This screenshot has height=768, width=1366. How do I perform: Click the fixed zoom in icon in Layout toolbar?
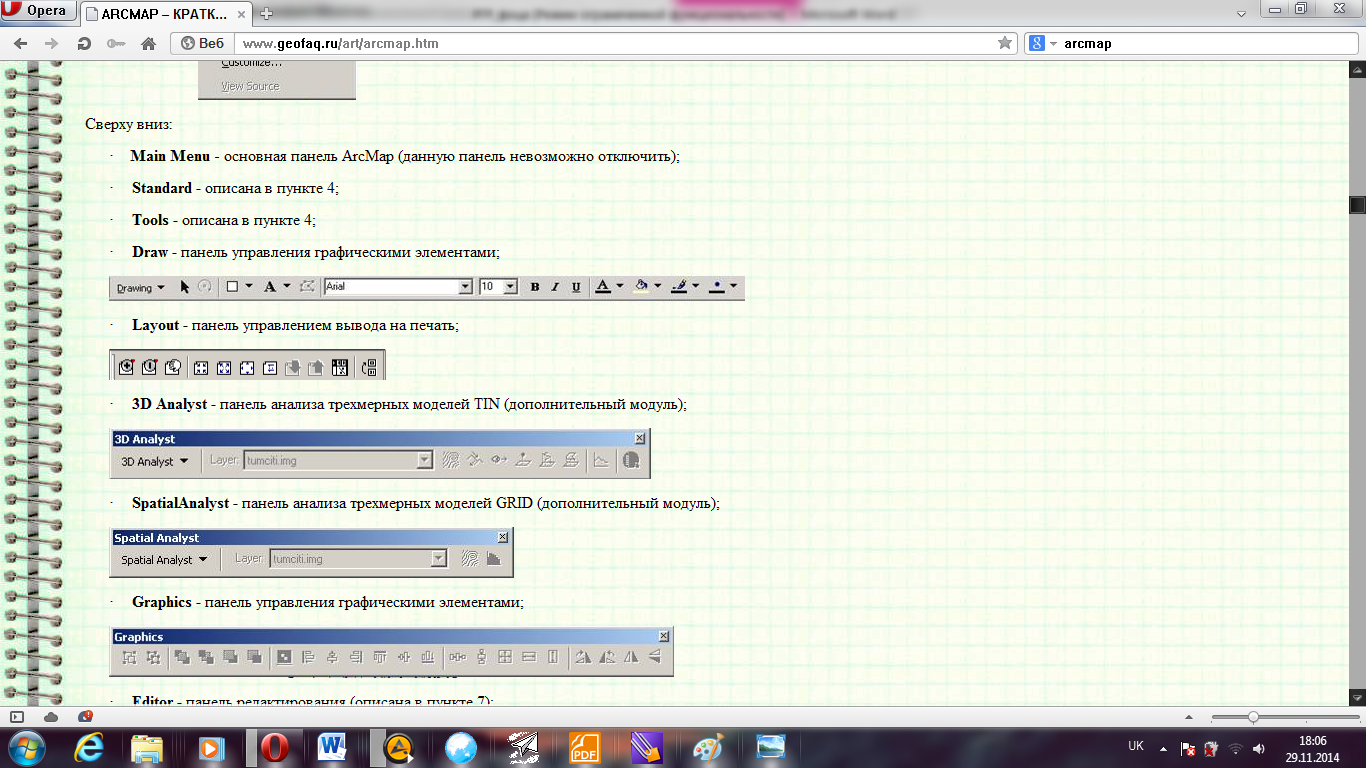pos(201,368)
